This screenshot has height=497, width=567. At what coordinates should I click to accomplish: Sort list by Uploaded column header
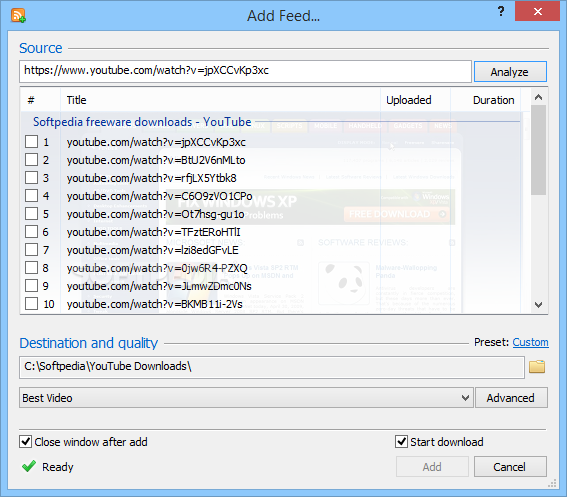(415, 100)
